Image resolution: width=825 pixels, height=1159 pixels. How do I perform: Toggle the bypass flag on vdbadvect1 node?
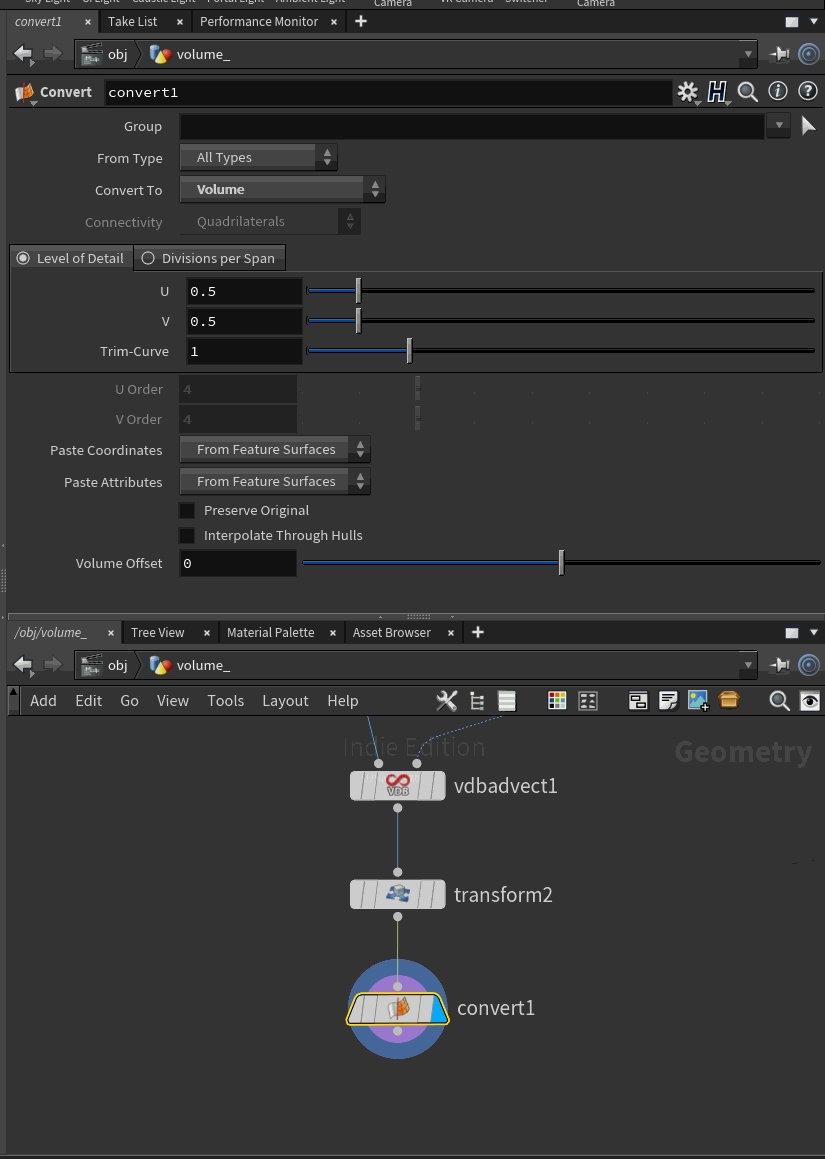(x=358, y=786)
